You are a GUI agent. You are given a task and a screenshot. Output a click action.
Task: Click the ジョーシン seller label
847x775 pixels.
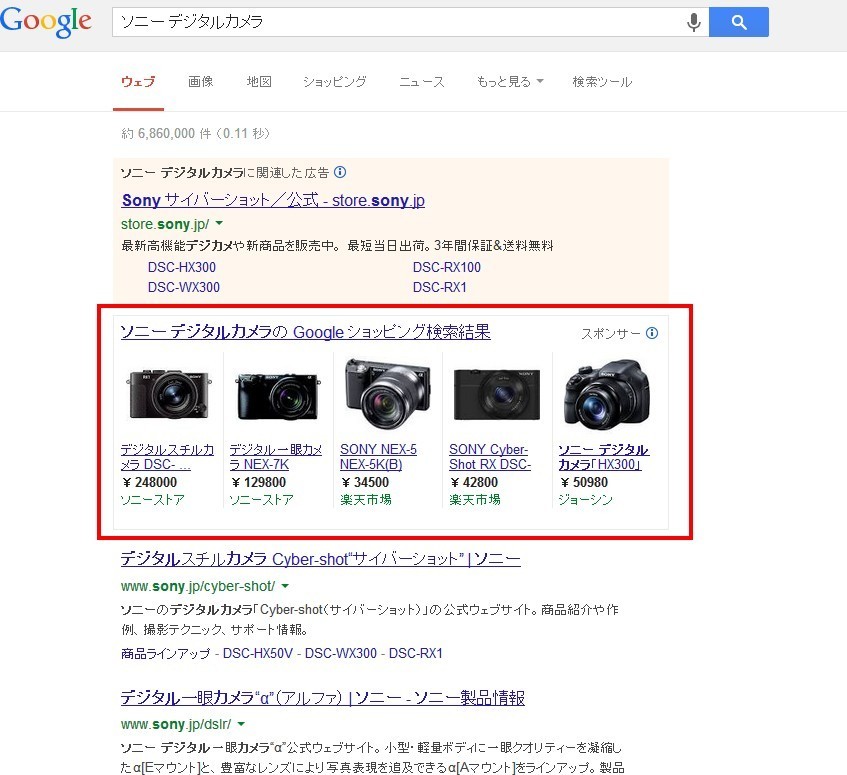tap(586, 500)
